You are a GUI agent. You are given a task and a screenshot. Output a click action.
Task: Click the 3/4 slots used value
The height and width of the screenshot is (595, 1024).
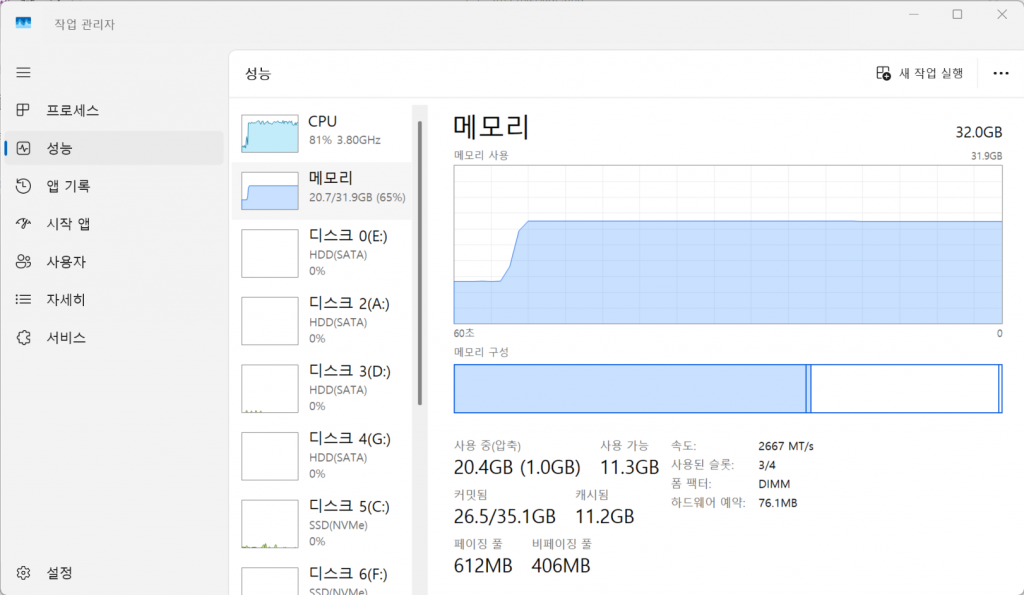[767, 465]
